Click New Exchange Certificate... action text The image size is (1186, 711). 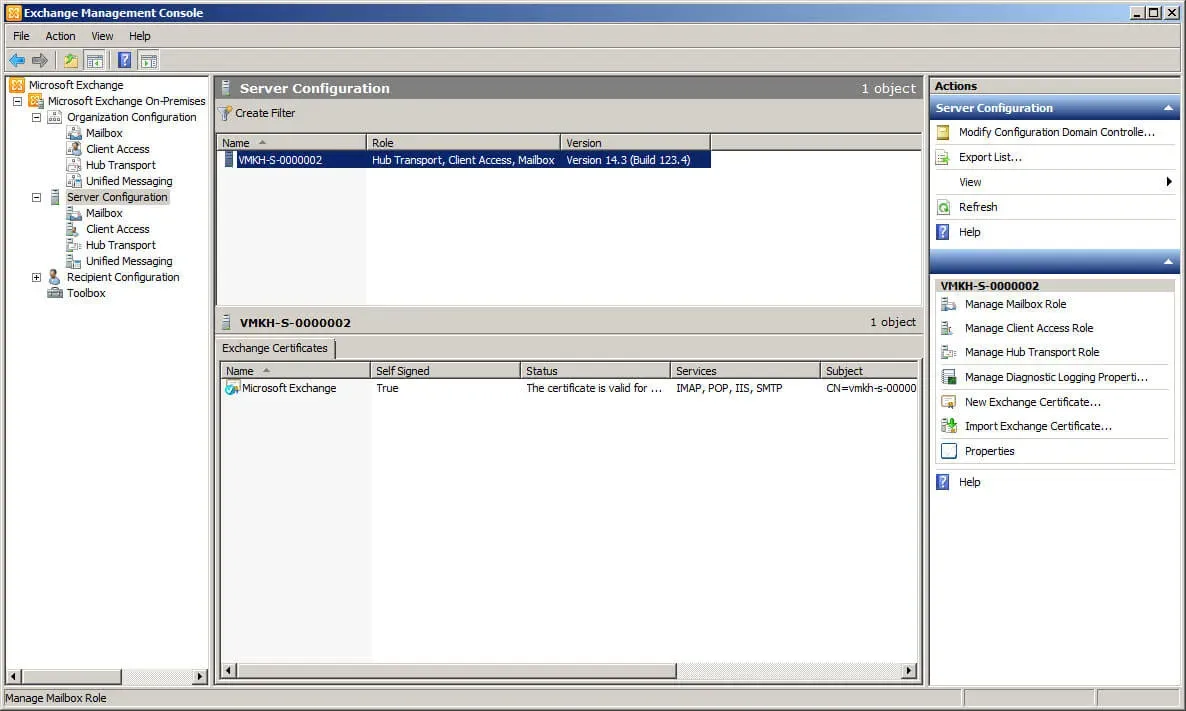click(x=1032, y=402)
